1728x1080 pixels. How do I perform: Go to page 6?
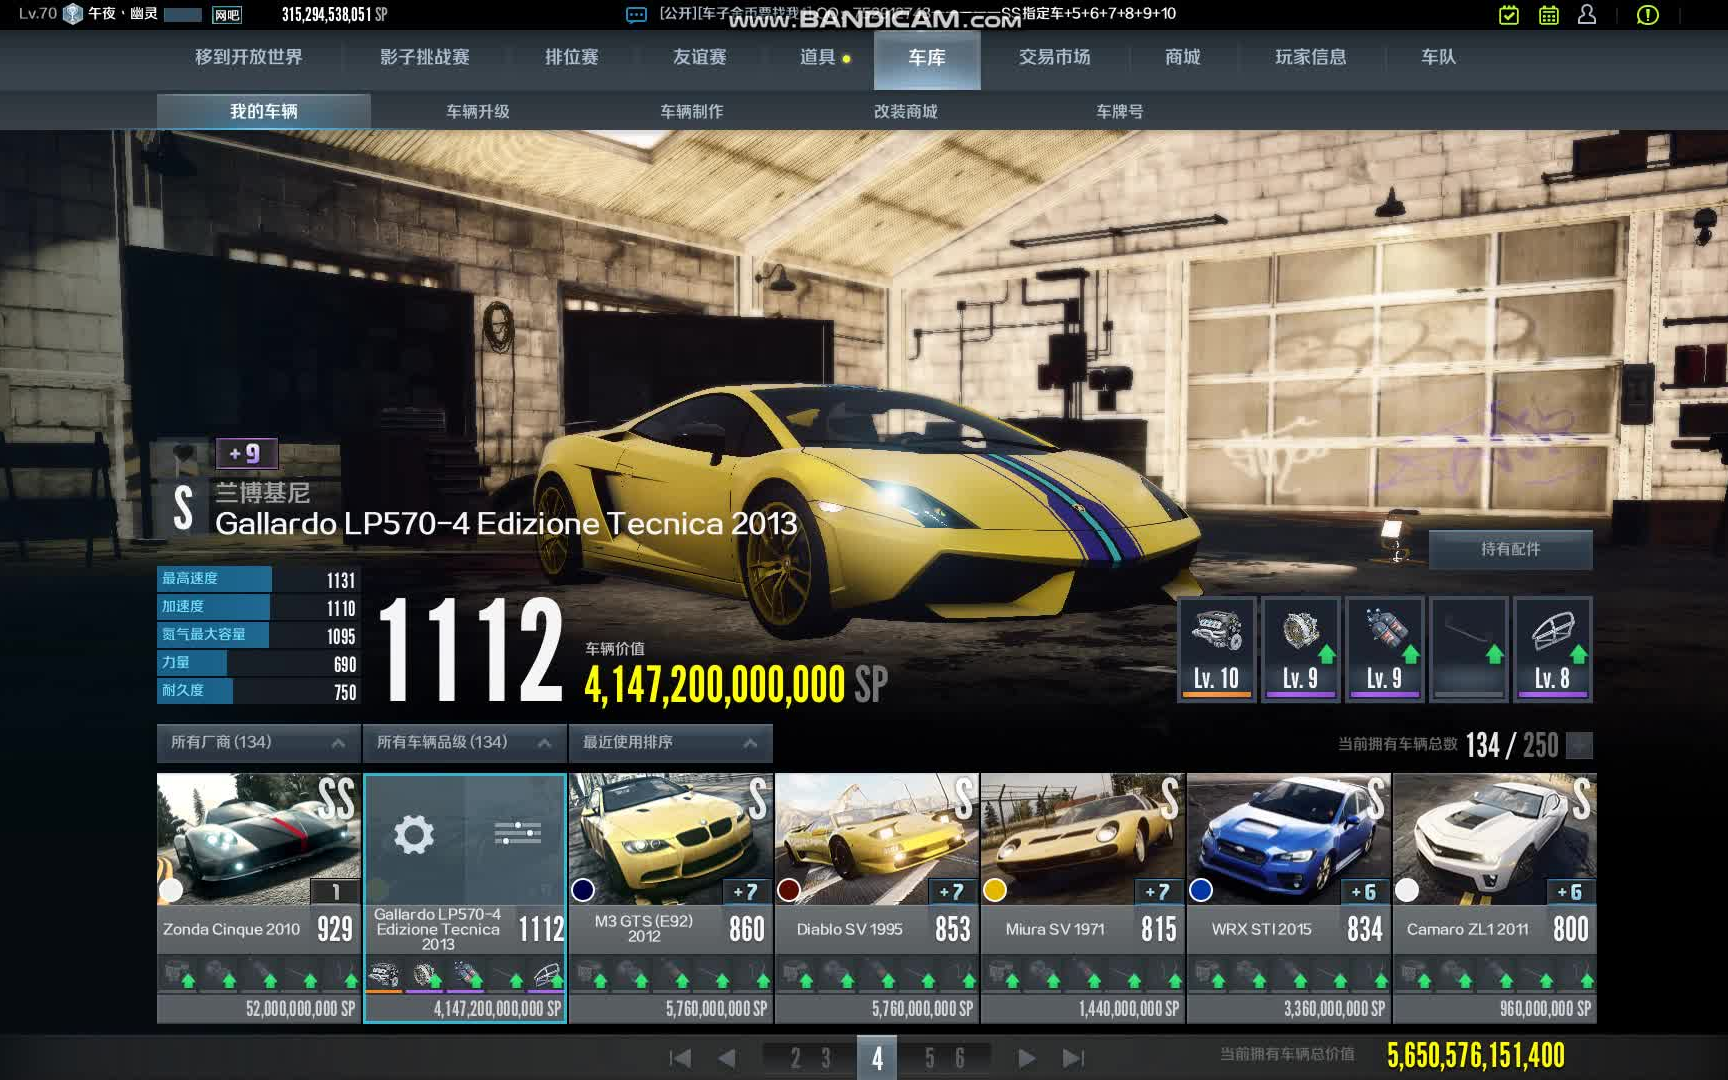click(960, 1058)
